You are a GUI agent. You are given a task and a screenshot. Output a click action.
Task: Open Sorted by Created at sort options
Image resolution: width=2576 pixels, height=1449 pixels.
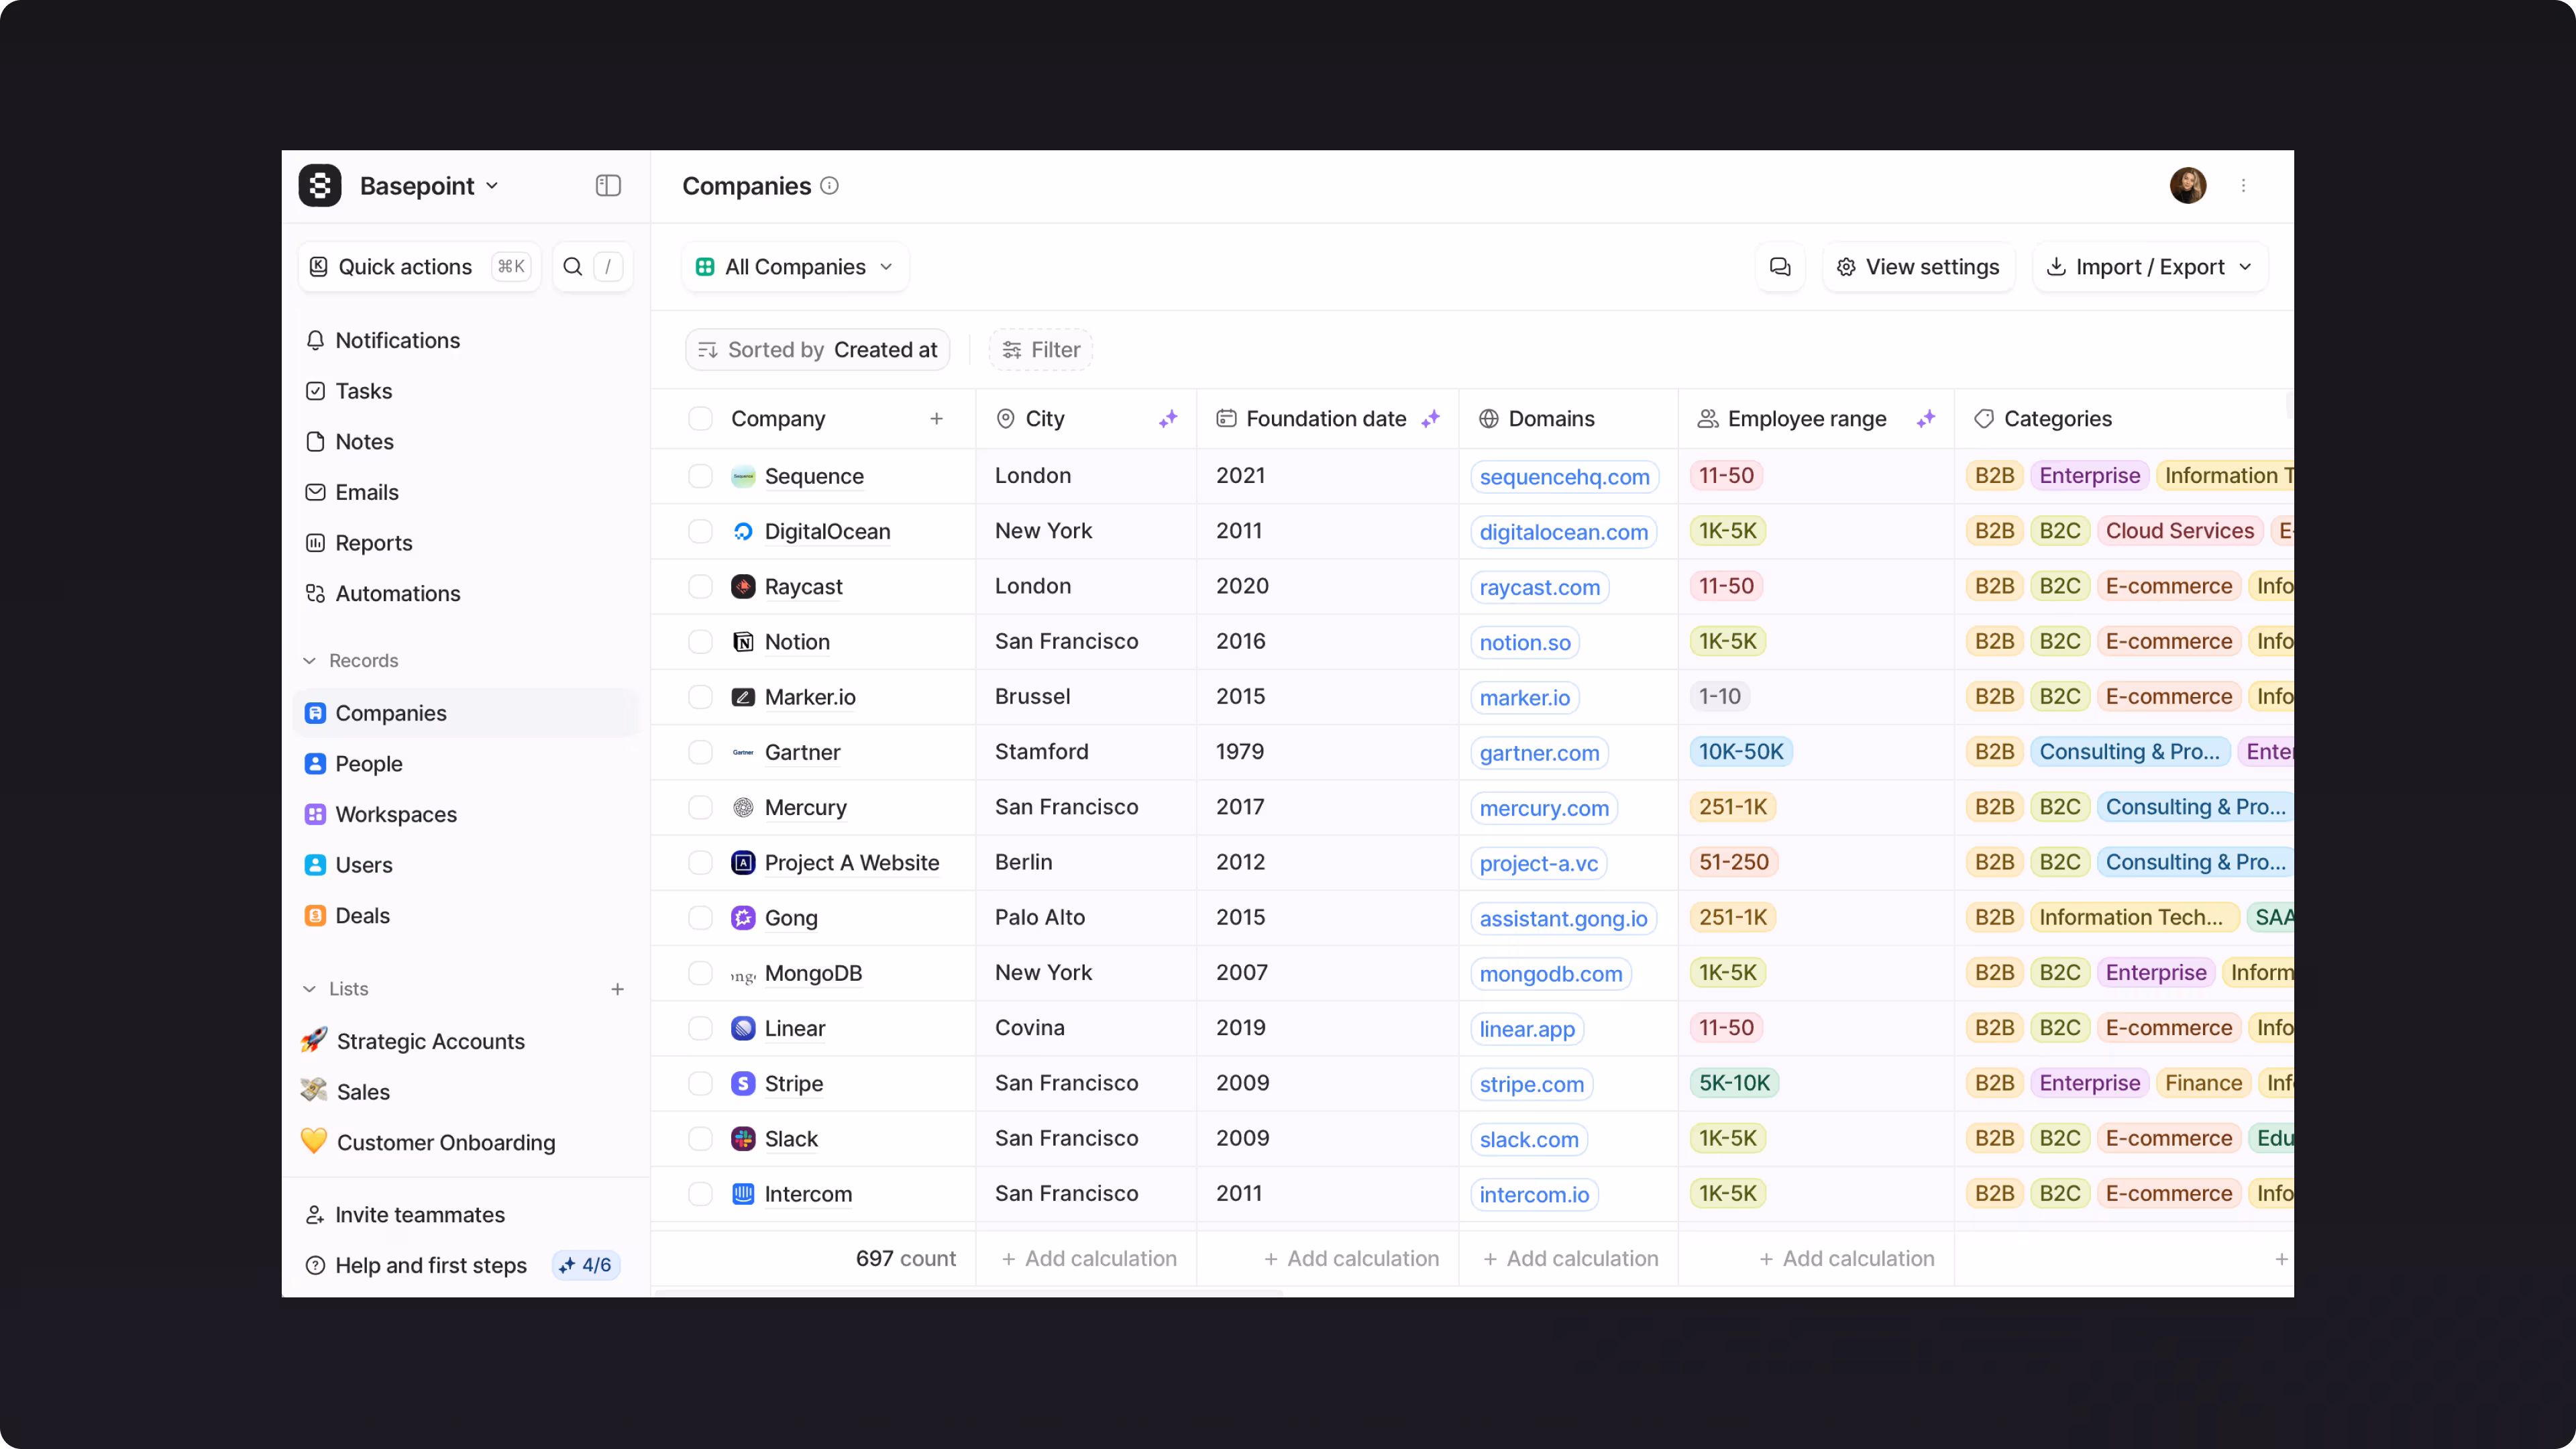[818, 350]
